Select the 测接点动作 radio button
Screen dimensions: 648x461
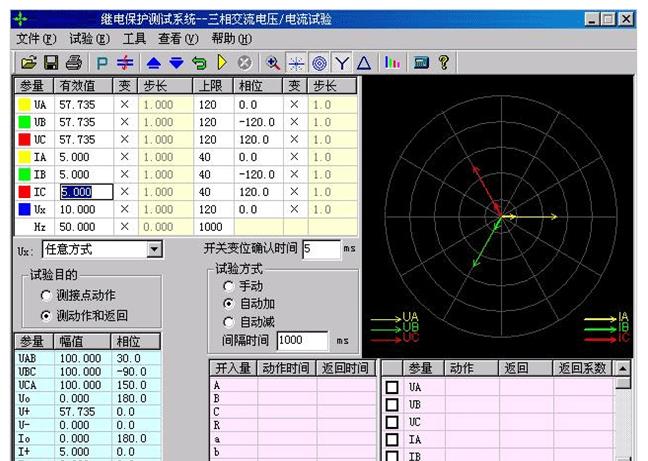coord(45,296)
